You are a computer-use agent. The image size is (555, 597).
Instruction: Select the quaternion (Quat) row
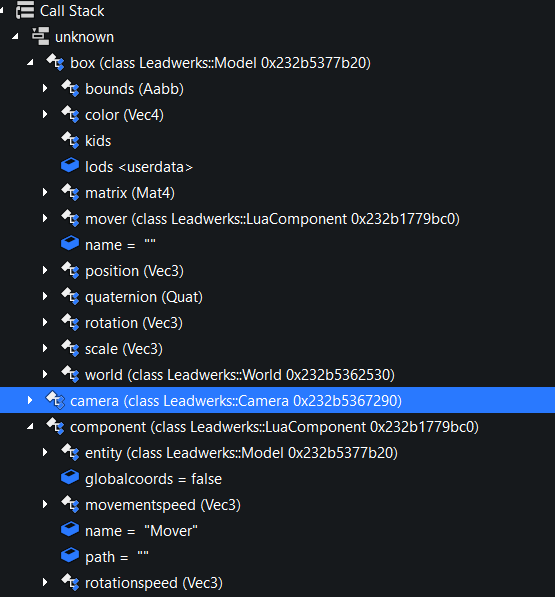point(278,297)
